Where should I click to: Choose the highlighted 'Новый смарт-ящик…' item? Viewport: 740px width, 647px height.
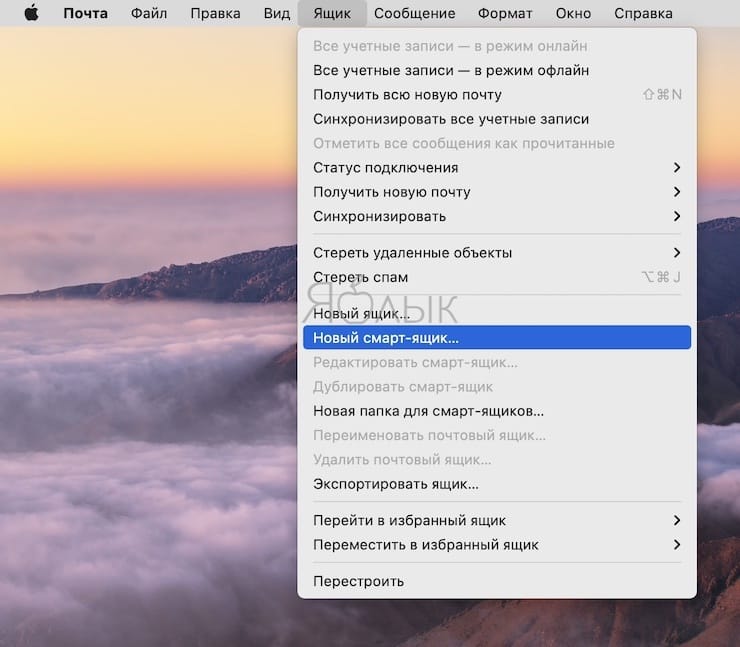[497, 338]
